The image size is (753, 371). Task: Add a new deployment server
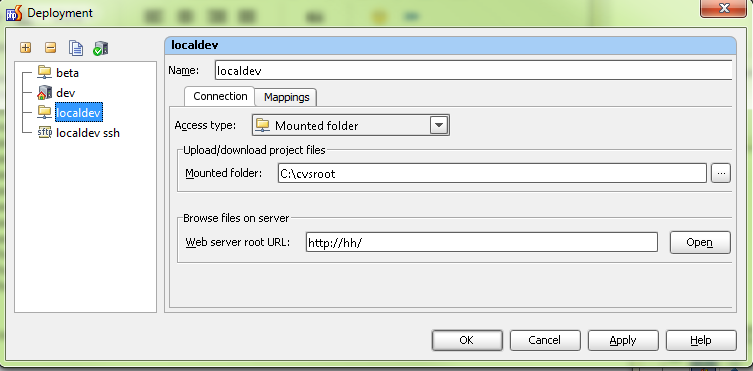pos(25,48)
